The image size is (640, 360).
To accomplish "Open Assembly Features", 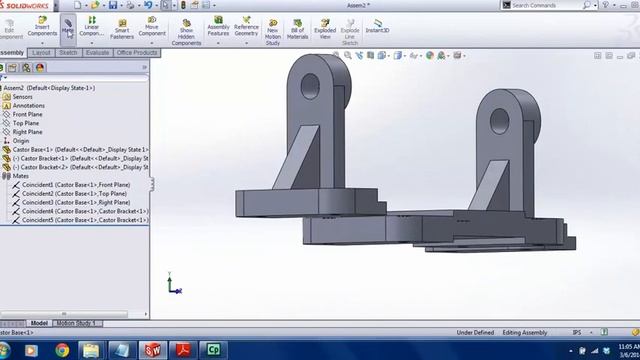I will pos(218,27).
